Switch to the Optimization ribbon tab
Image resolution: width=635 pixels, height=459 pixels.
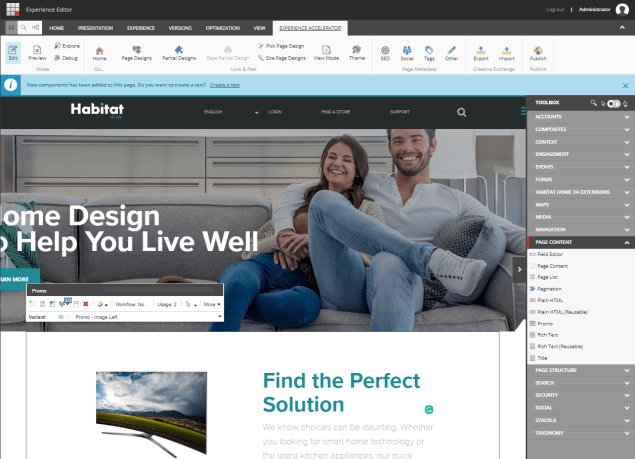[222, 28]
